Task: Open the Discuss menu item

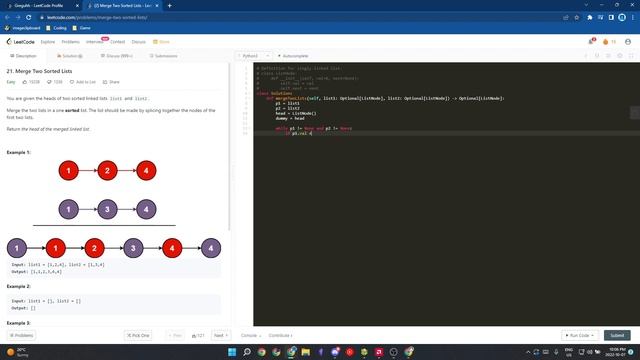Action: pyautogui.click(x=138, y=42)
